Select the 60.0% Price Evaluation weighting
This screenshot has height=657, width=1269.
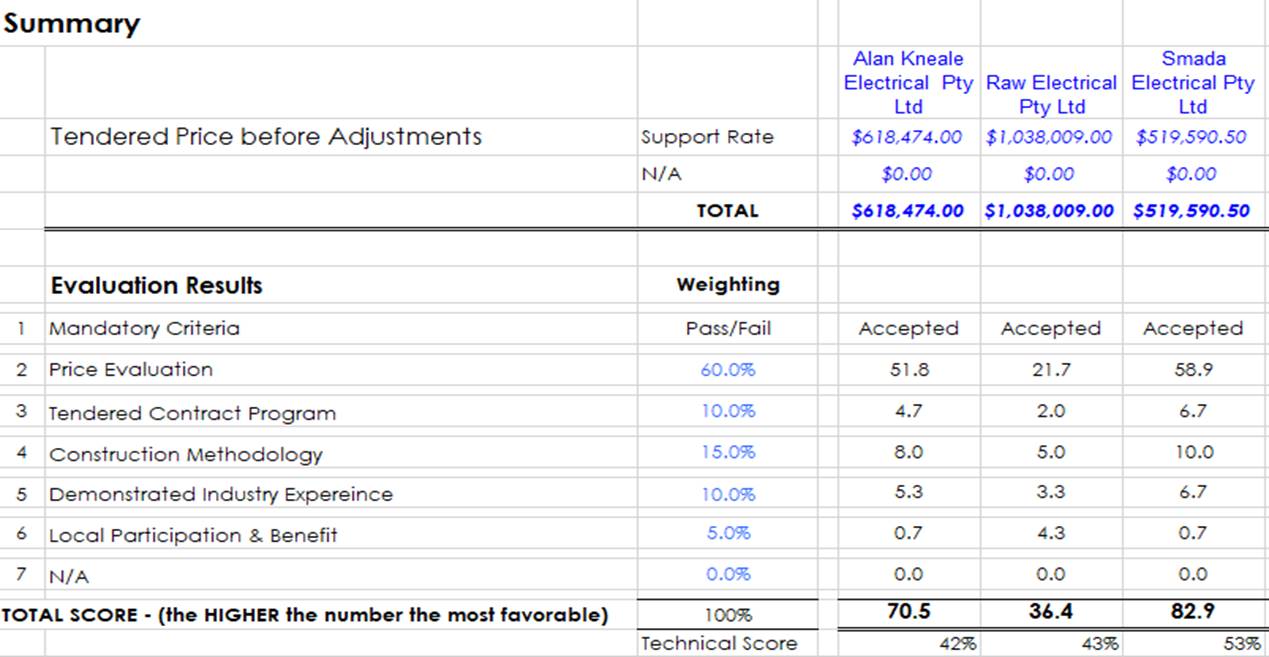(x=727, y=370)
